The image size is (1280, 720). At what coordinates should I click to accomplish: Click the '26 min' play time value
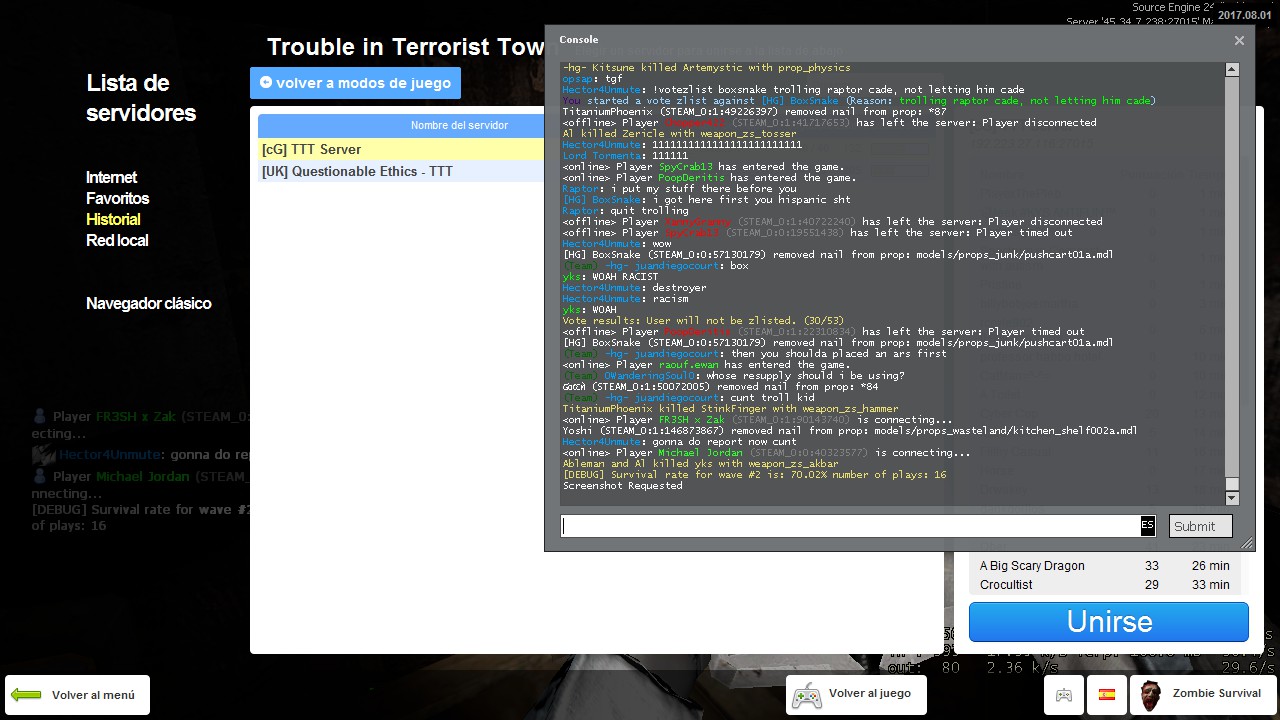pyautogui.click(x=1210, y=566)
